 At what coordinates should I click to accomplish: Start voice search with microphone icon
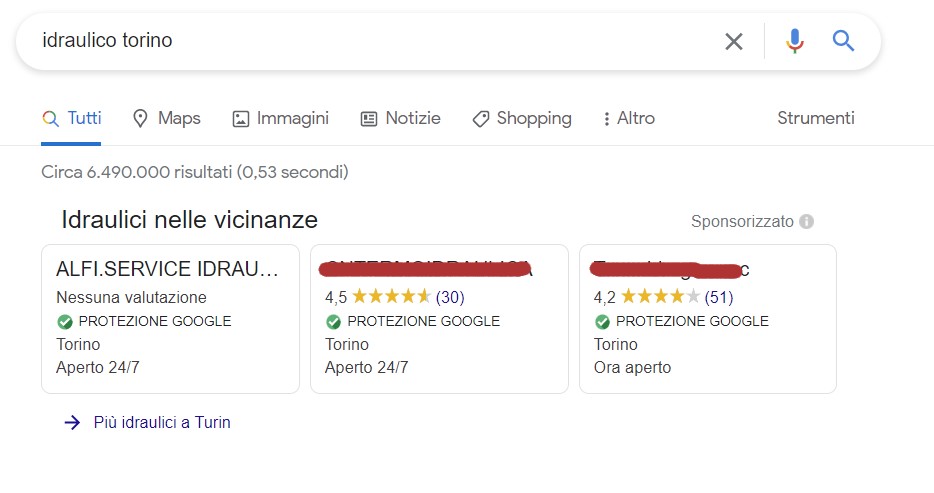click(x=795, y=41)
